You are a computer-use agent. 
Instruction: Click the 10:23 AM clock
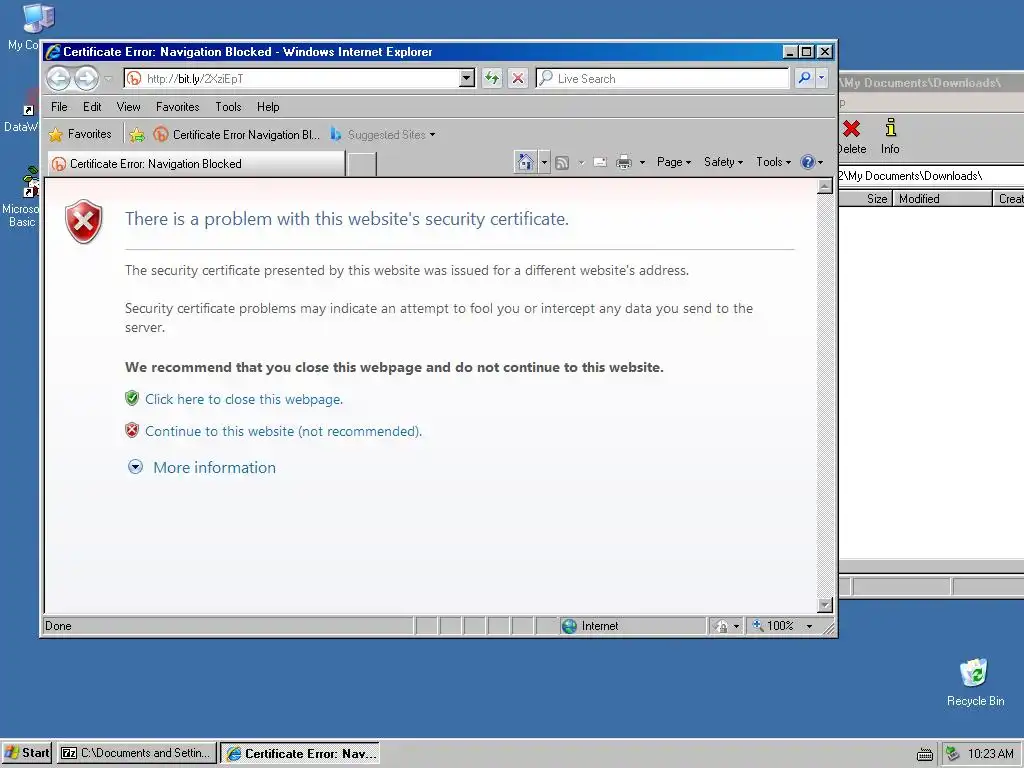(991, 754)
